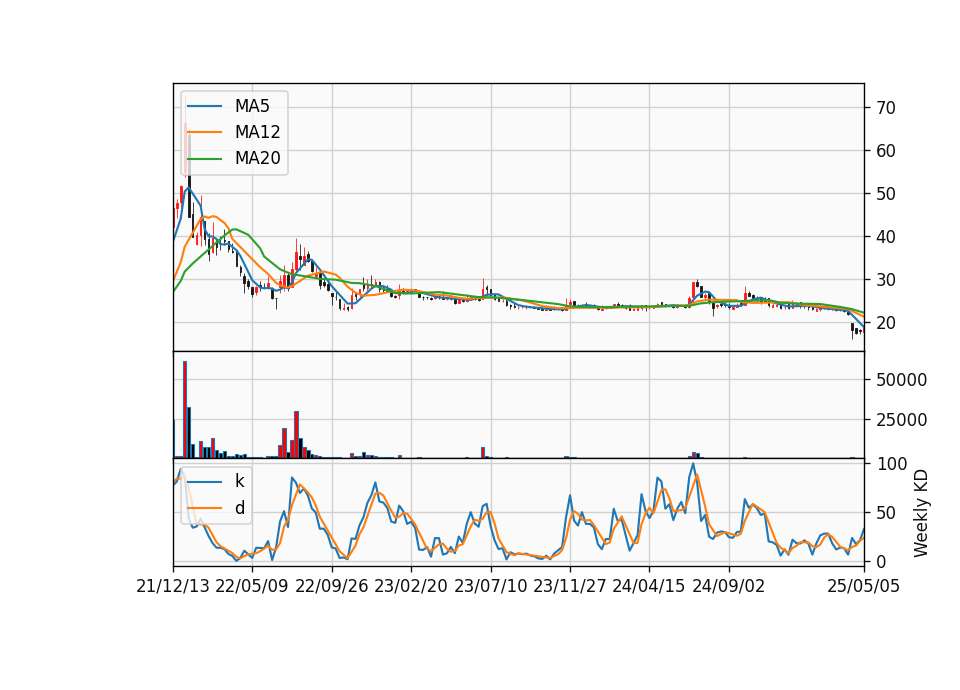Click the tallest red volume bar
Image resolution: width=960 pixels, height=690 pixels.
pyautogui.click(x=185, y=410)
